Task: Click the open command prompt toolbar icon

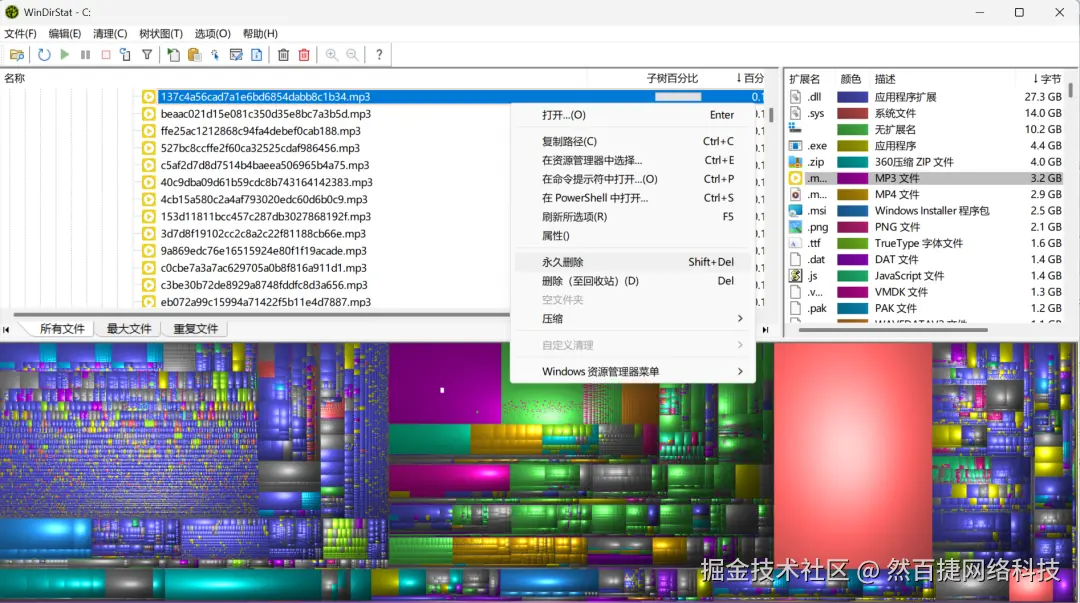Action: pos(236,54)
